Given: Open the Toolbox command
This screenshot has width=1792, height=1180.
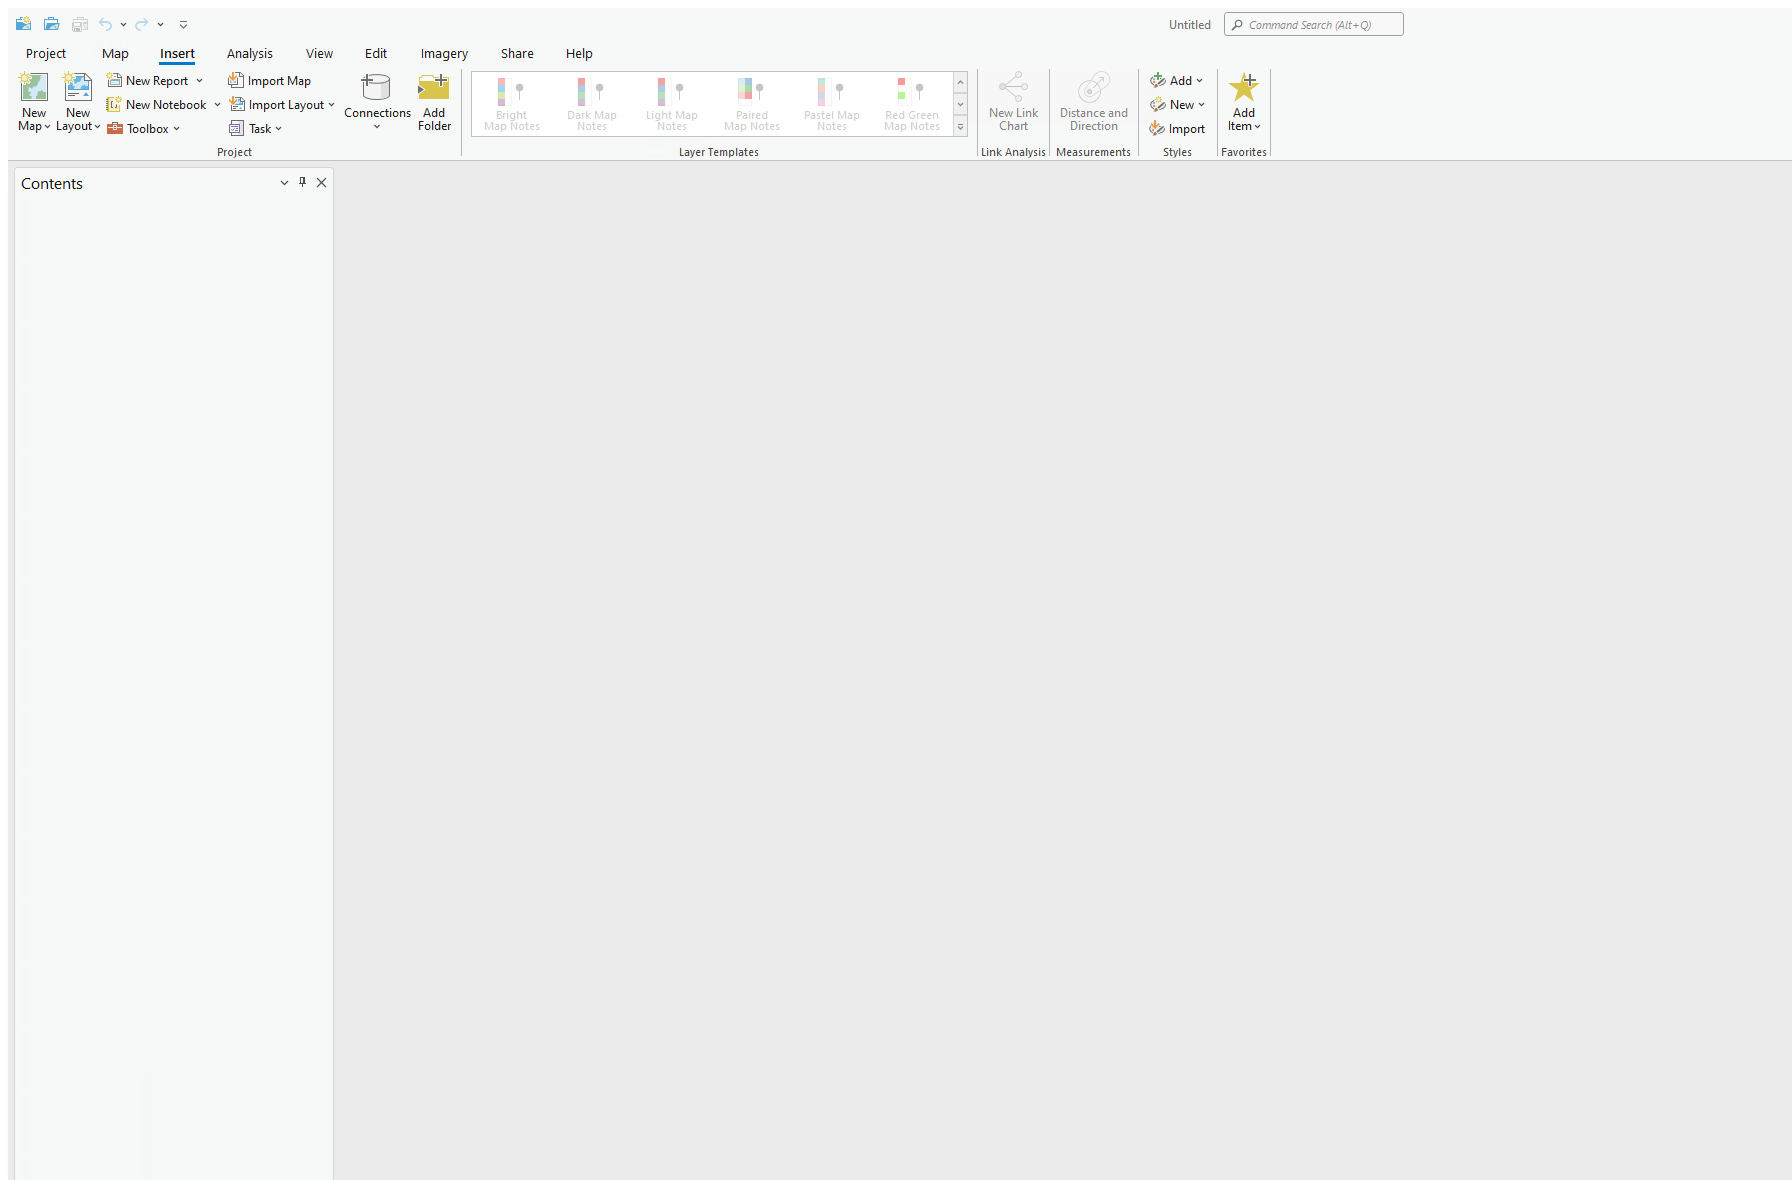Looking at the screenshot, I should pos(143,128).
